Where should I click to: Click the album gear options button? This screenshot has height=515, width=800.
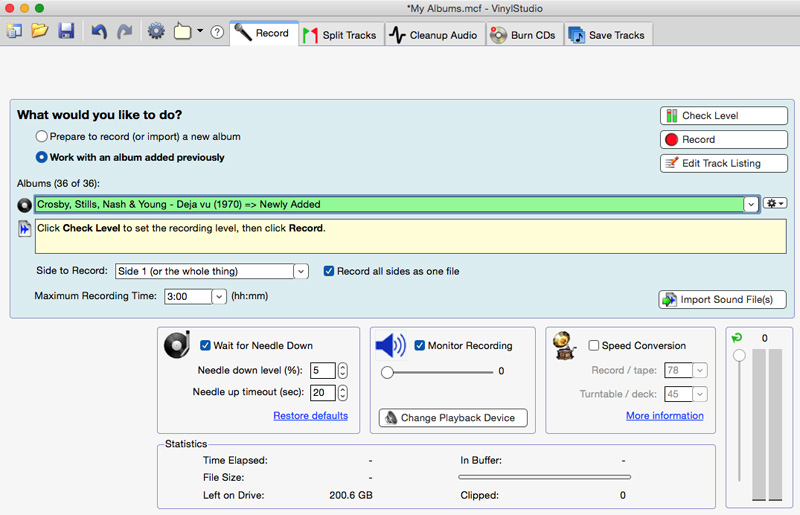[x=775, y=204]
